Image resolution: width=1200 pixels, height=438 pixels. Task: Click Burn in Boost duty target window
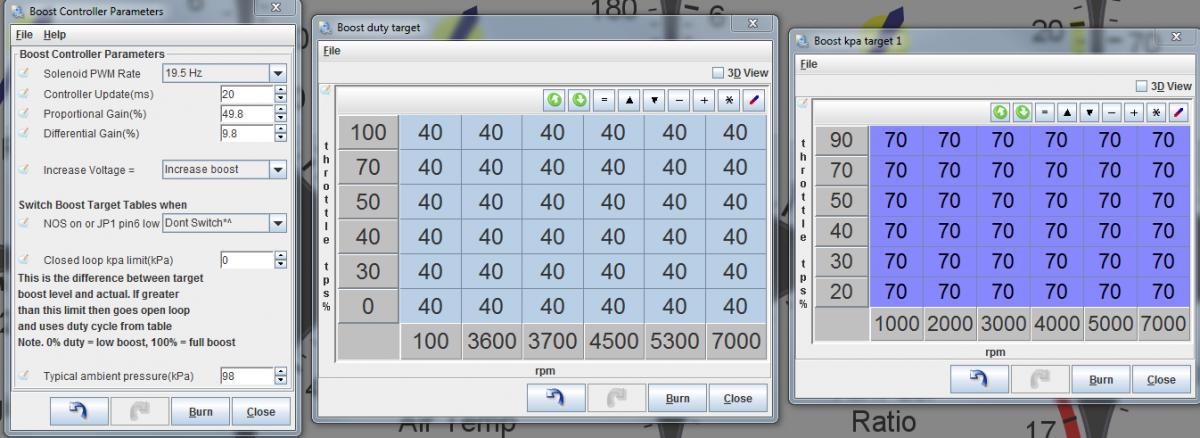click(677, 398)
